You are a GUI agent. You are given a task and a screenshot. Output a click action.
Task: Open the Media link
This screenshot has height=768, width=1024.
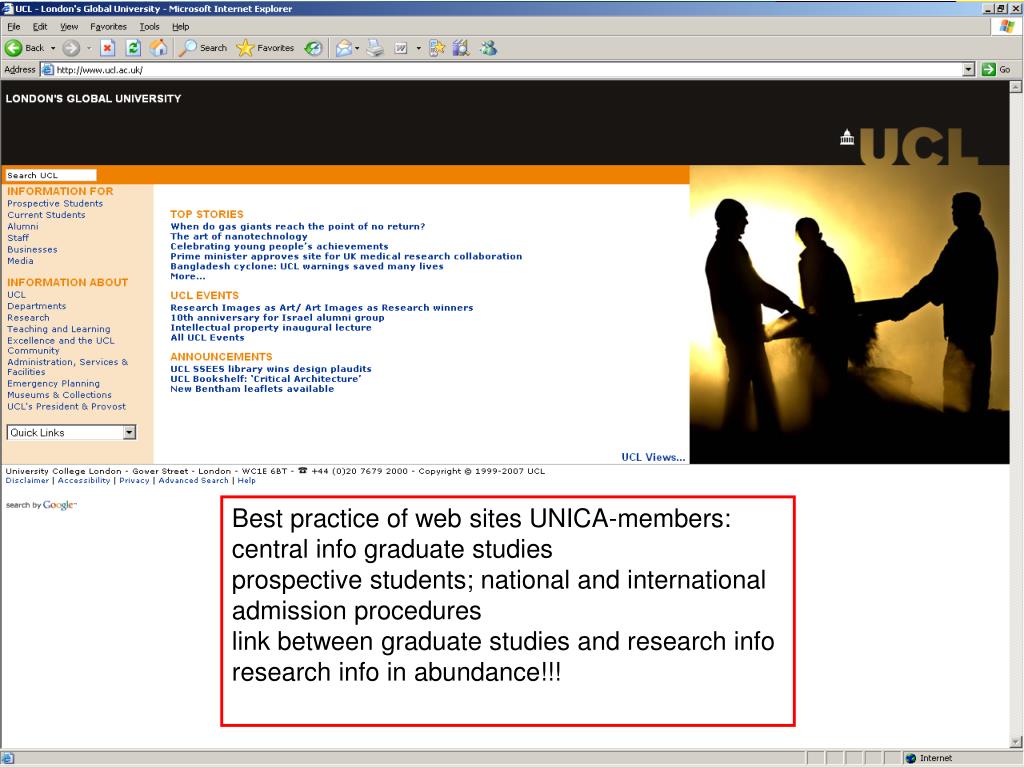(x=20, y=261)
